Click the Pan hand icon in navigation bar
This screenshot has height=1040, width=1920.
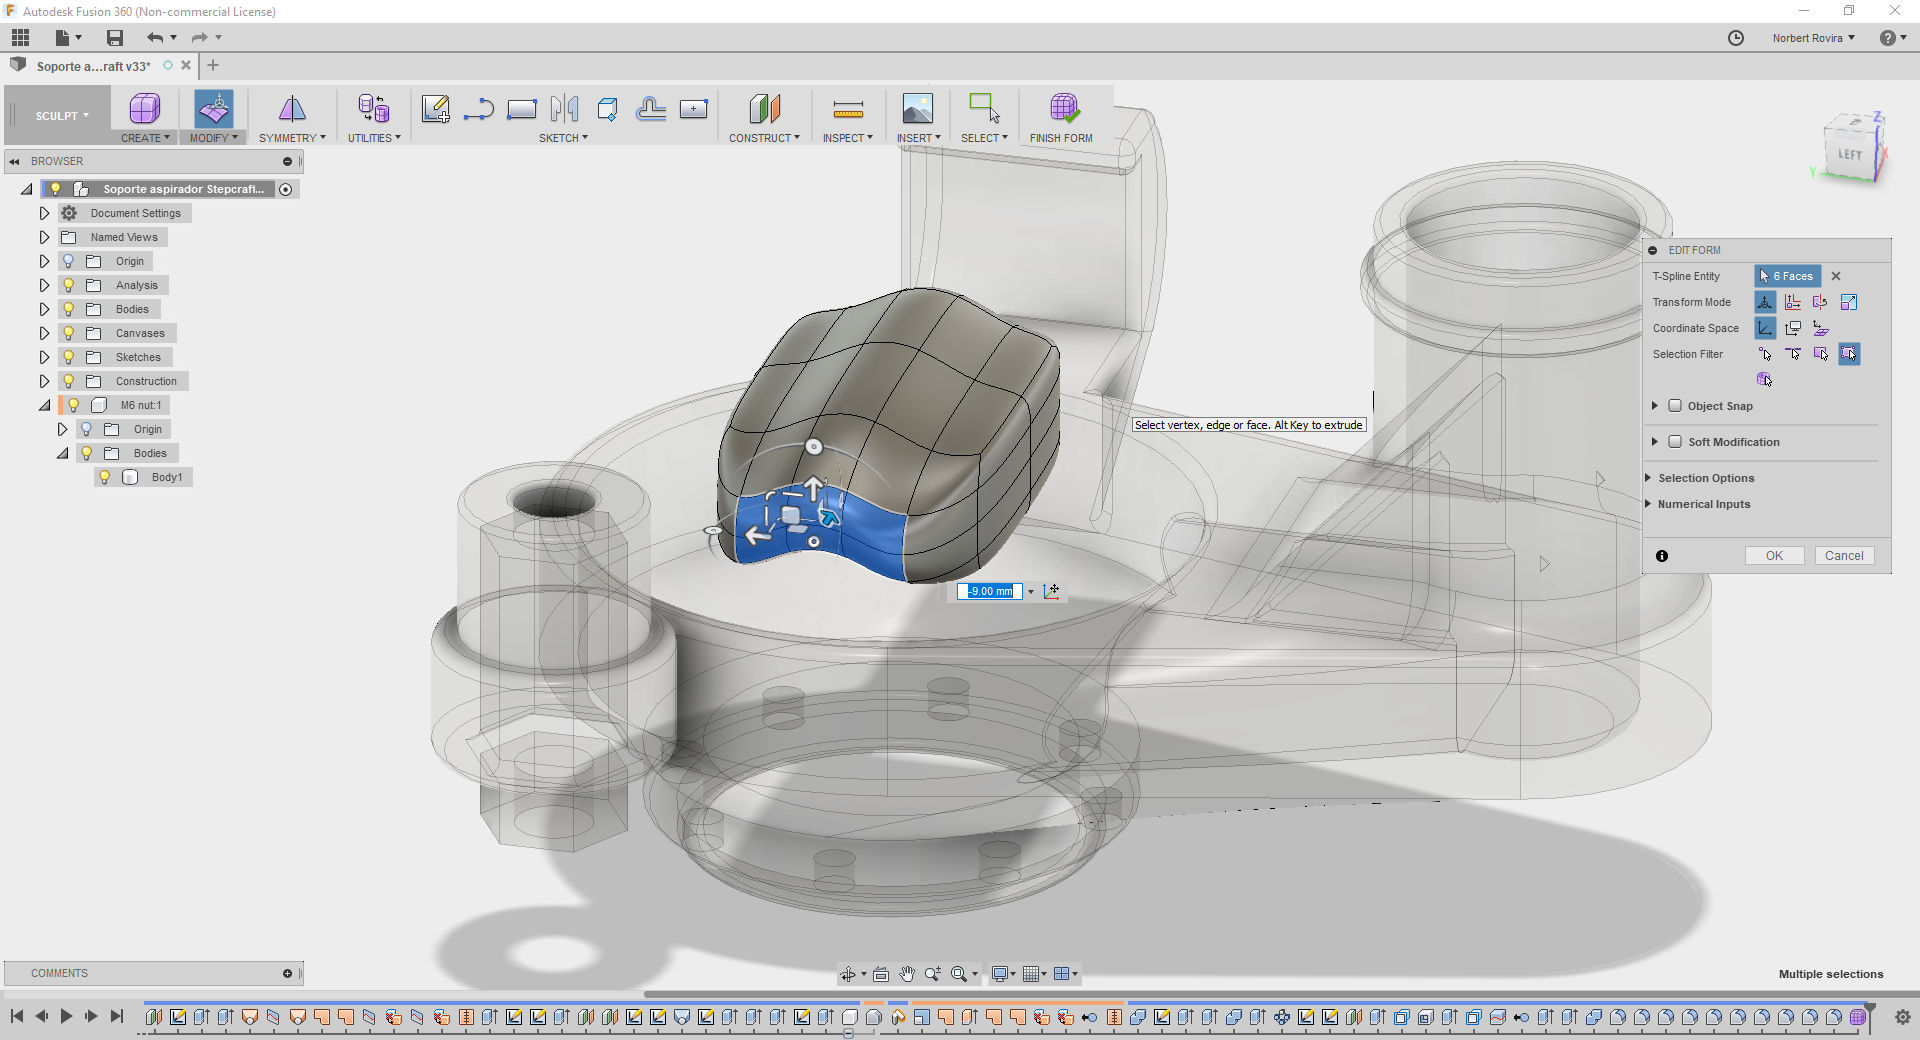tap(906, 974)
